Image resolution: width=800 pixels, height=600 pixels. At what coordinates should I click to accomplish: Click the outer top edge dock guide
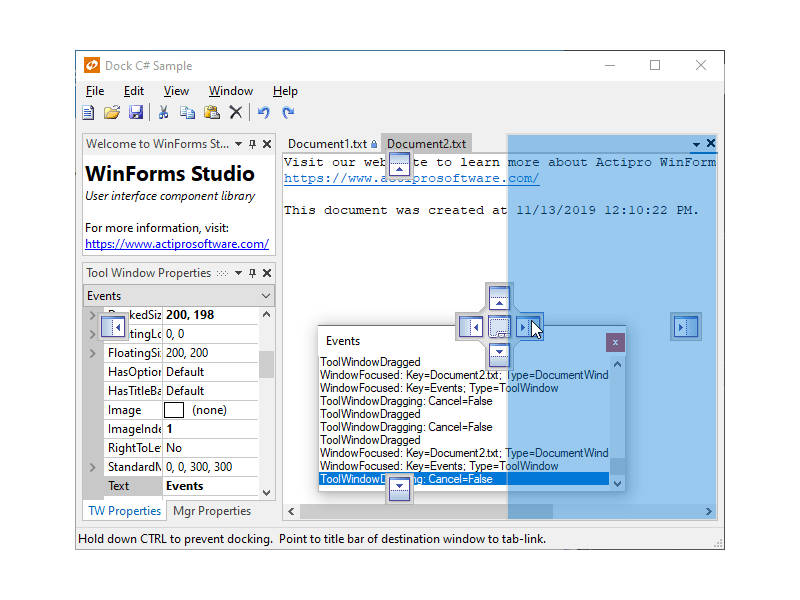pyautogui.click(x=399, y=164)
